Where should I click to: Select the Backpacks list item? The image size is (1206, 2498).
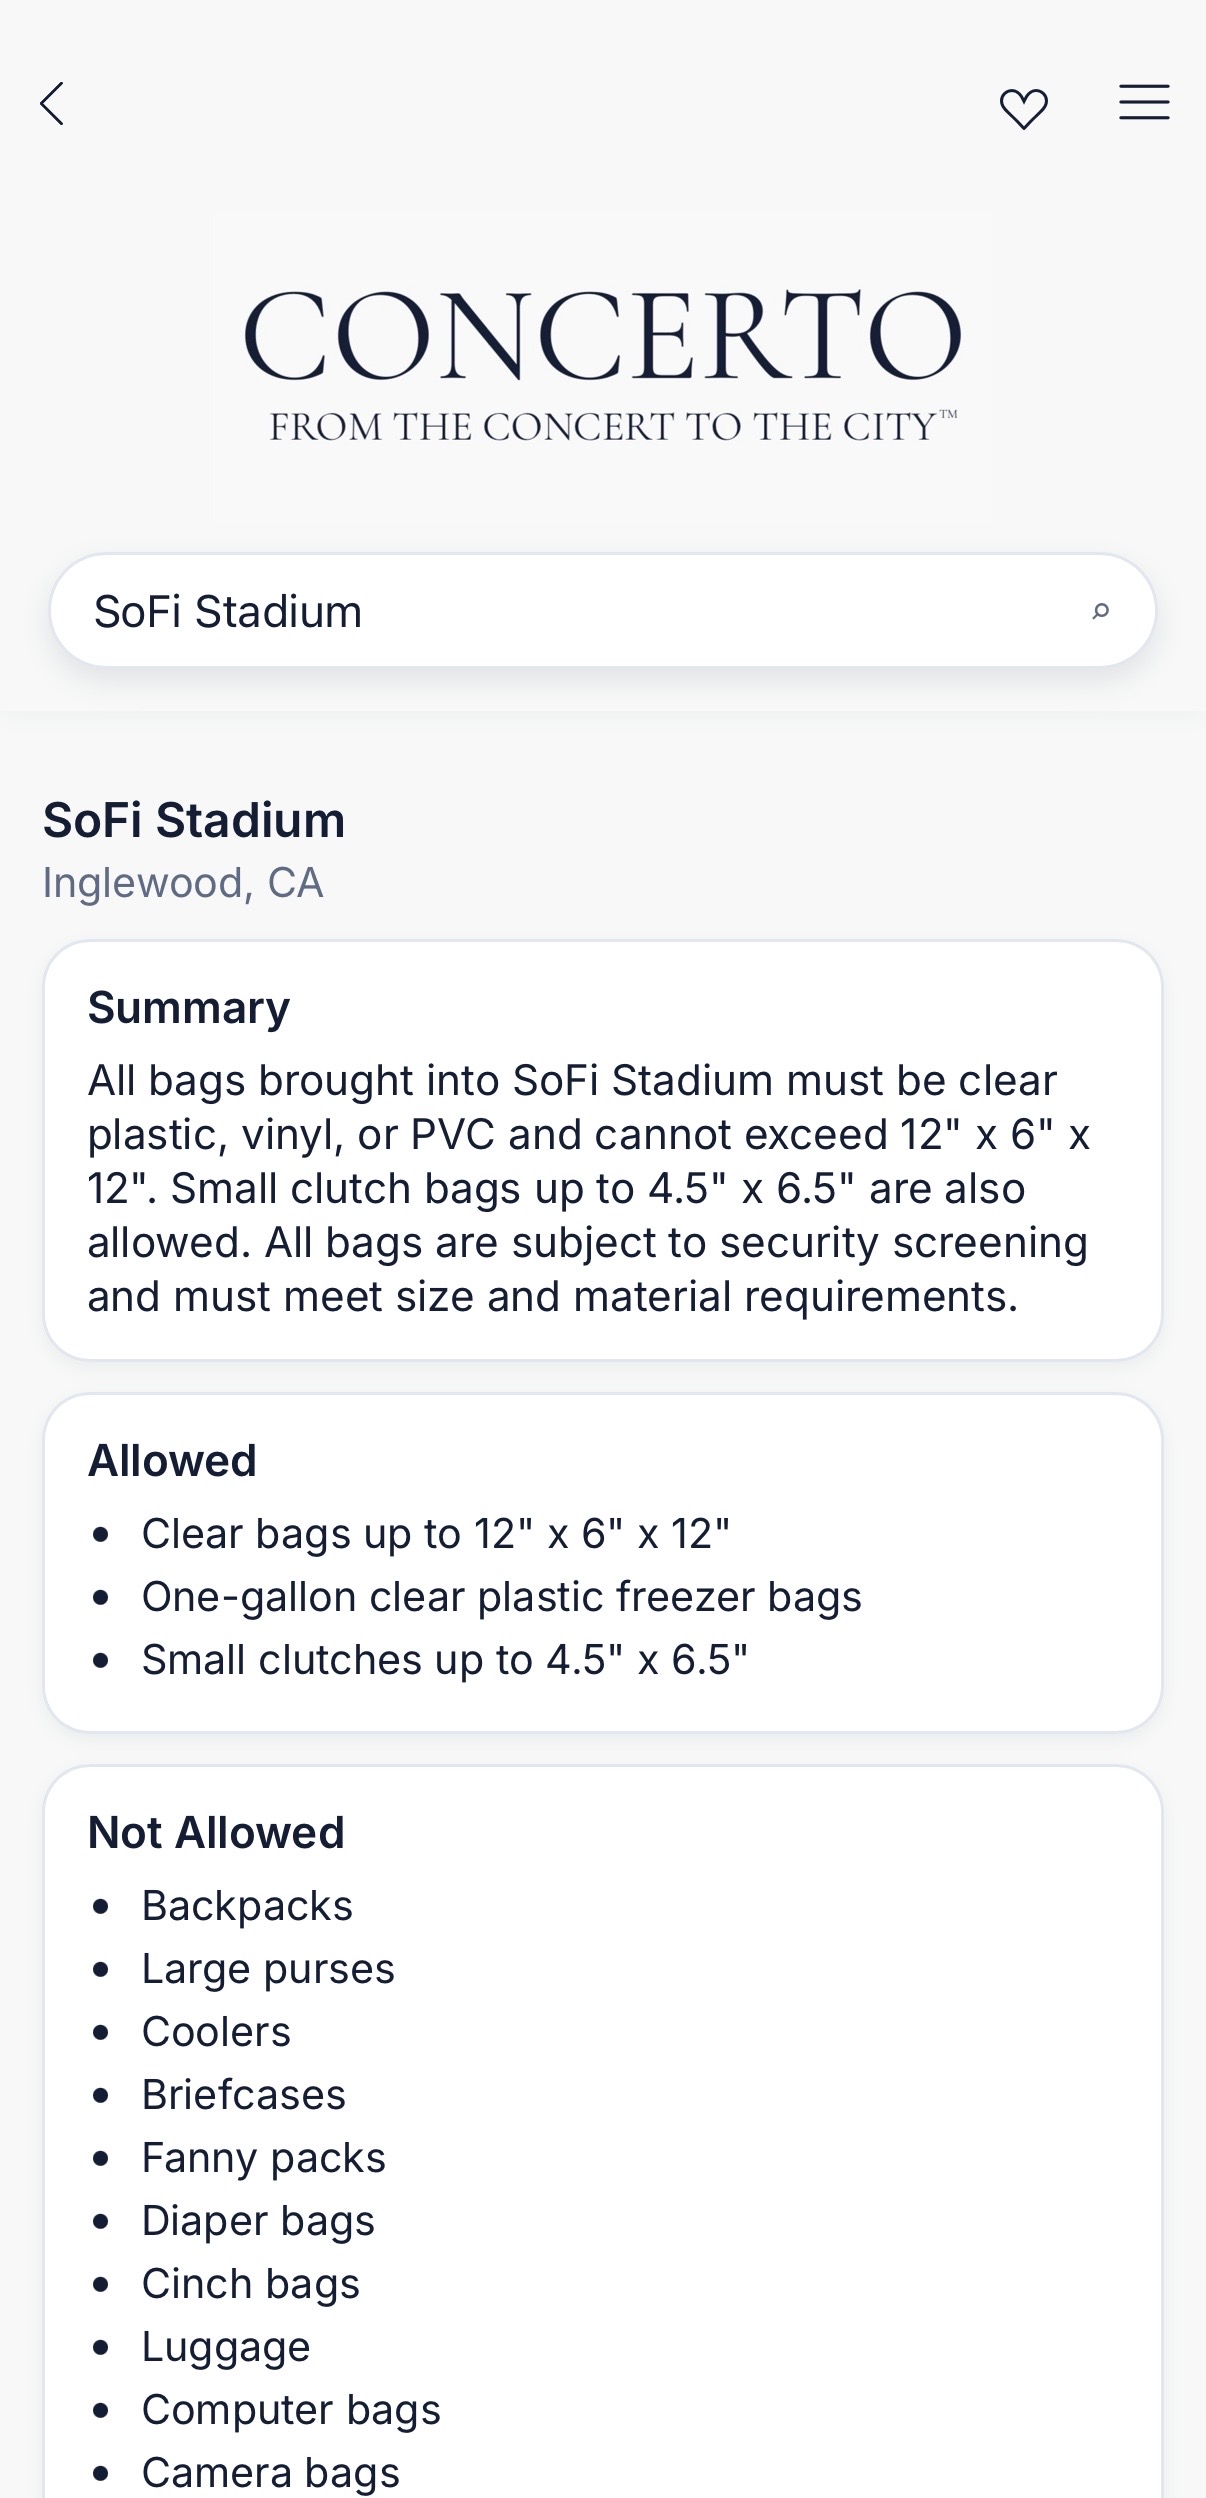pyautogui.click(x=247, y=1906)
